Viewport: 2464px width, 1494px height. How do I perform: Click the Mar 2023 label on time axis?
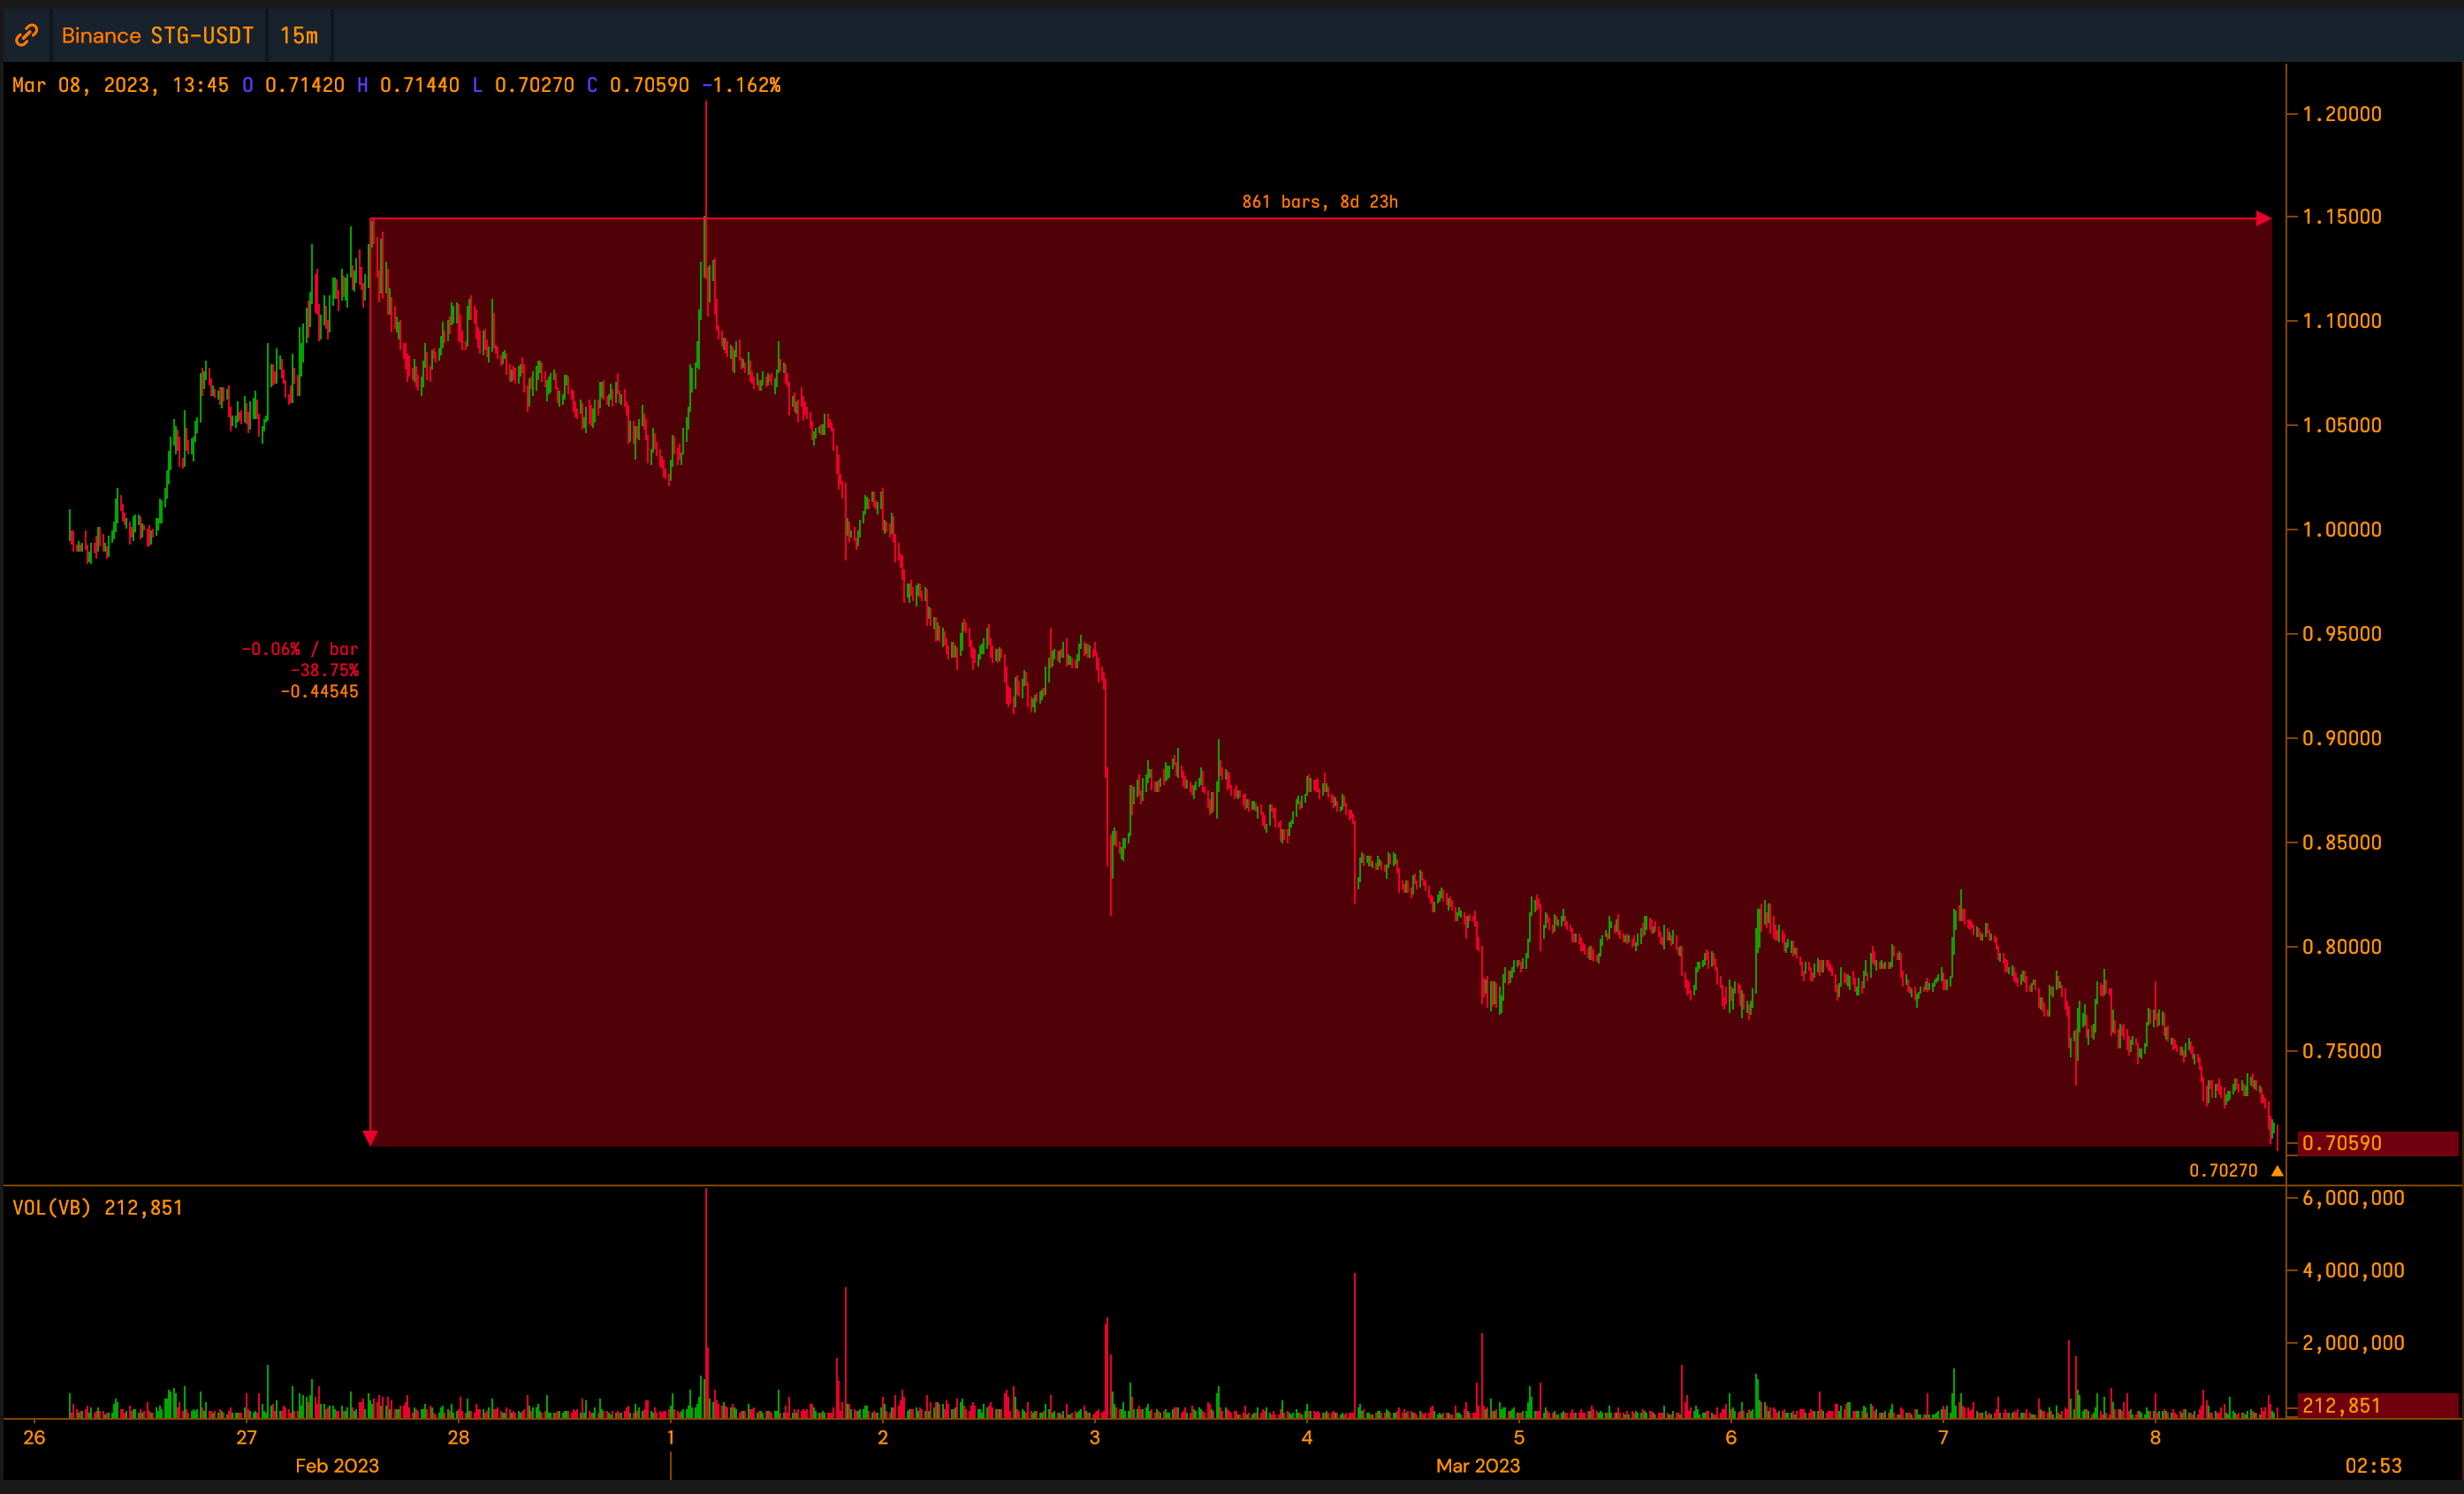[1477, 1466]
